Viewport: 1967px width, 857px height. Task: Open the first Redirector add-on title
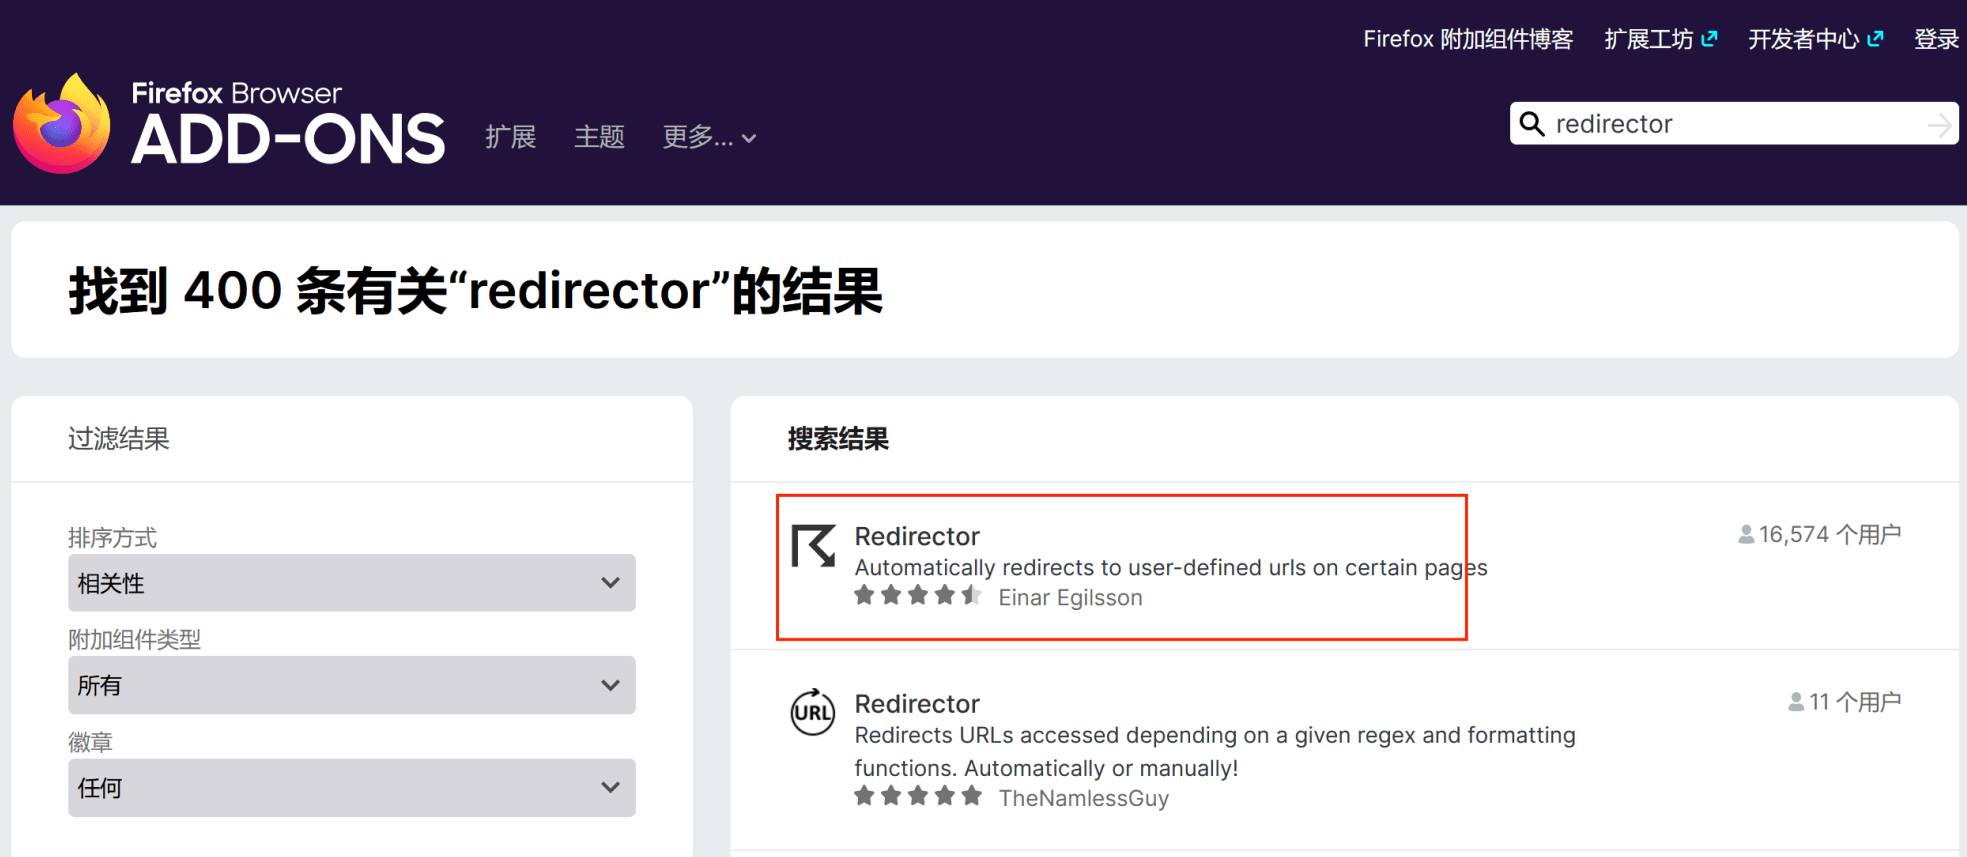coord(917,536)
